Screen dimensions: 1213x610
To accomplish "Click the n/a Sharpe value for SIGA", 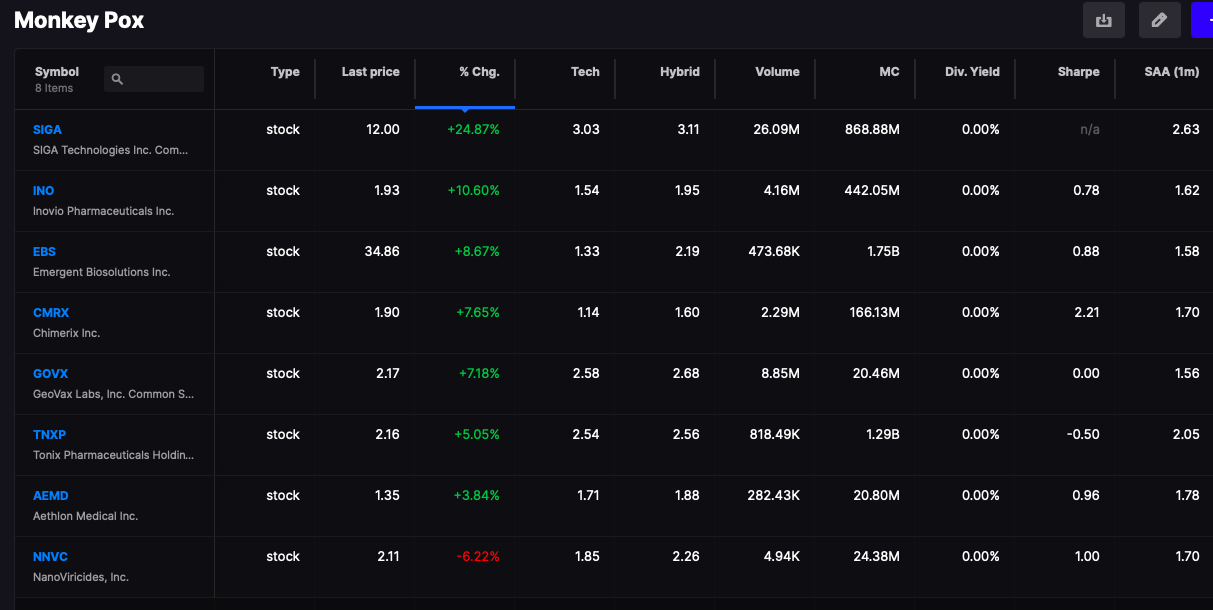I will (1089, 130).
